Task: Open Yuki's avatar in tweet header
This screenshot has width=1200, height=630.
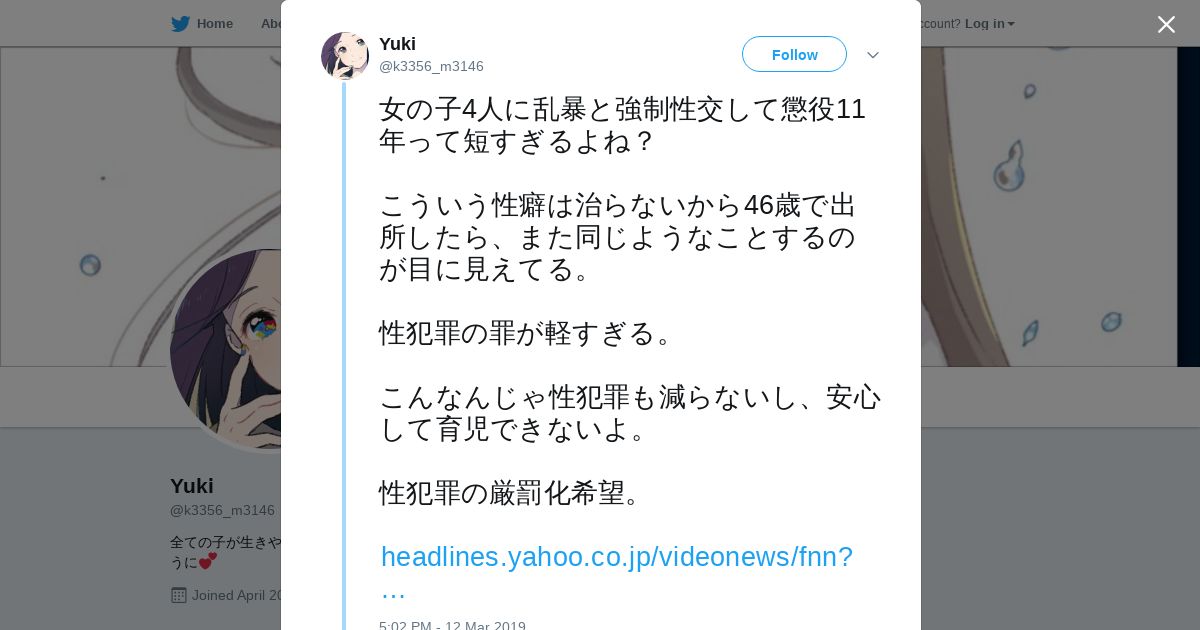Action: click(345, 56)
